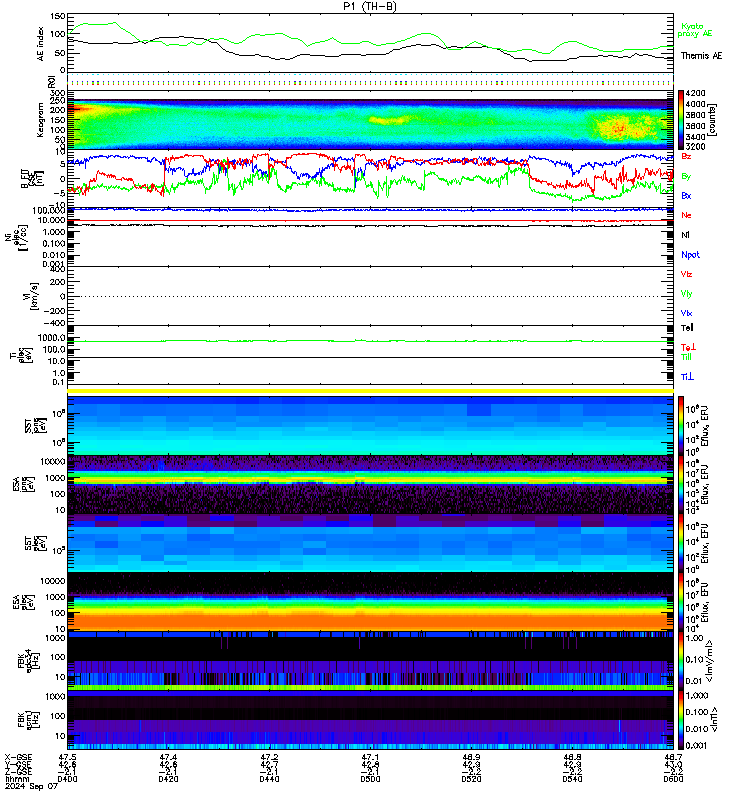Screen dimensions: 750x800
Task: Click the SST ion energy spectrogram
Action: (x=370, y=426)
